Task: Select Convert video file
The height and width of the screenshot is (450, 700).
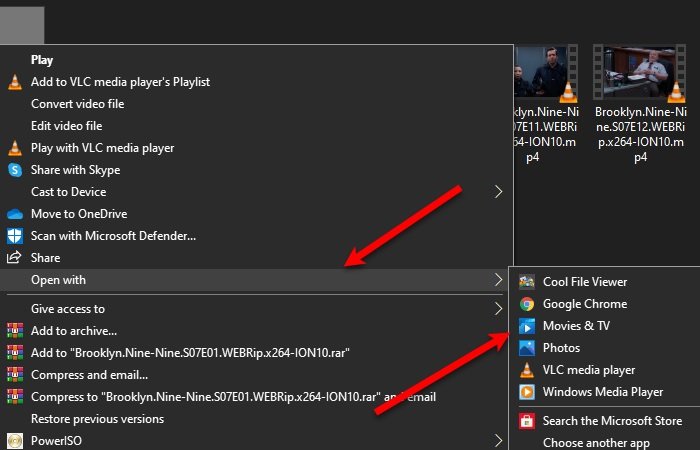Action: click(78, 104)
